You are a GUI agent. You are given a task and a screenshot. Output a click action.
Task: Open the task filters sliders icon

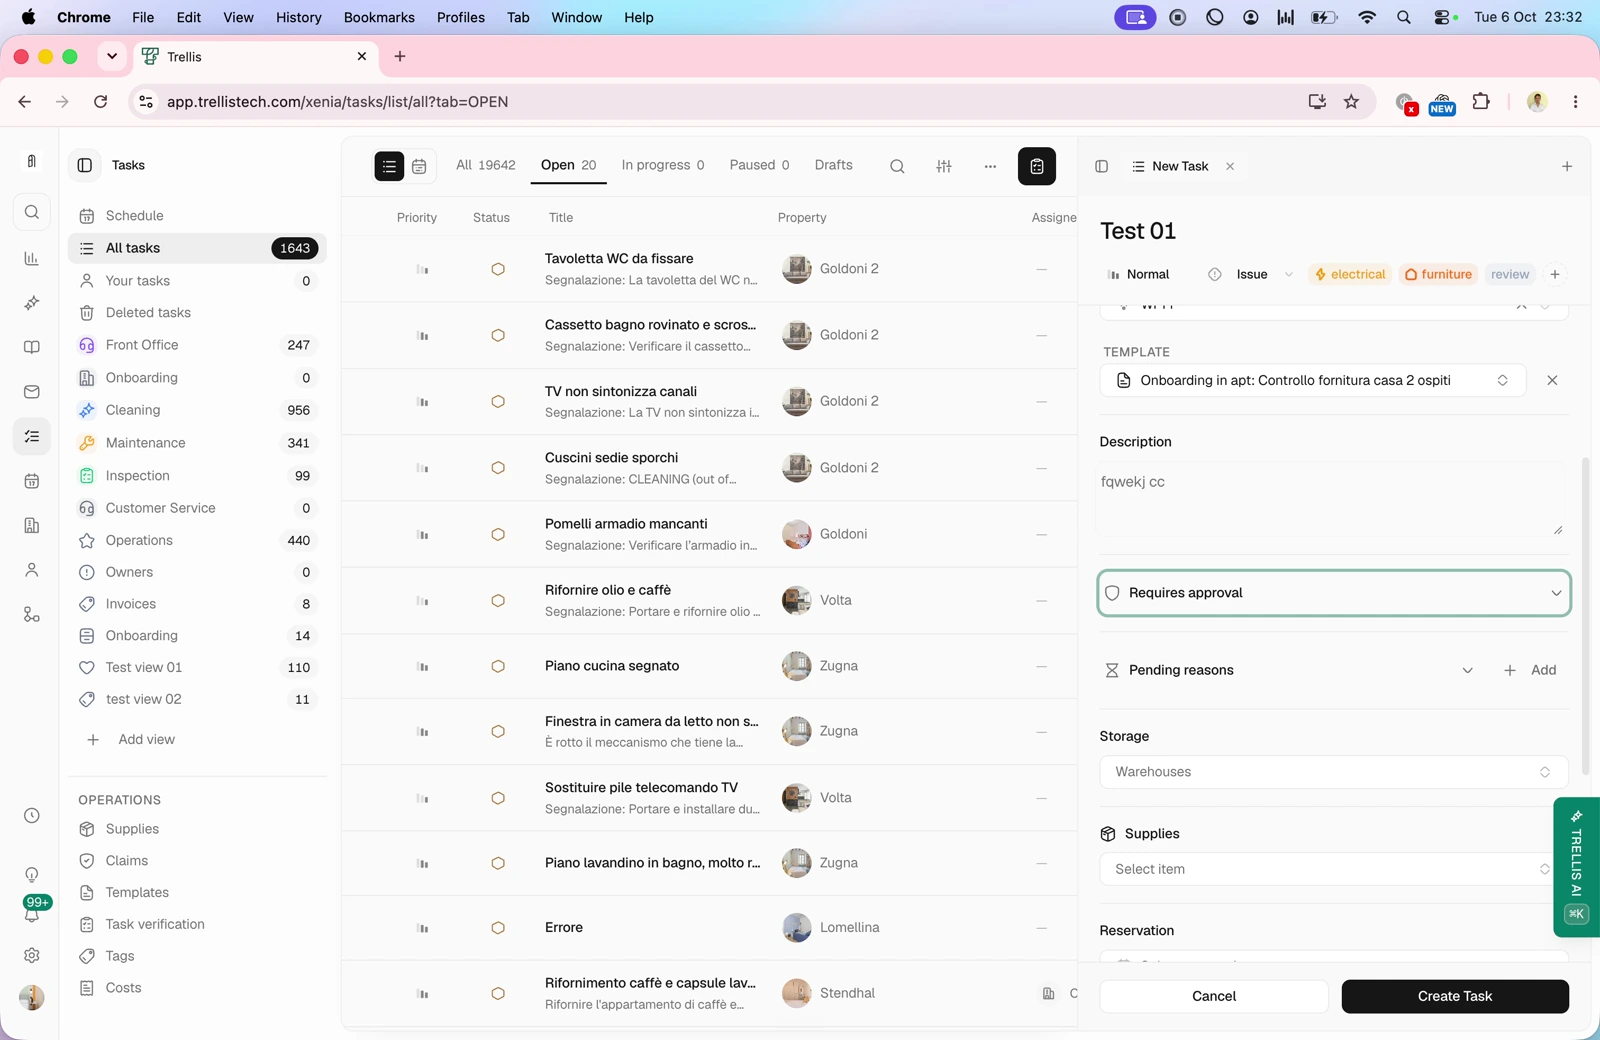pyautogui.click(x=944, y=166)
